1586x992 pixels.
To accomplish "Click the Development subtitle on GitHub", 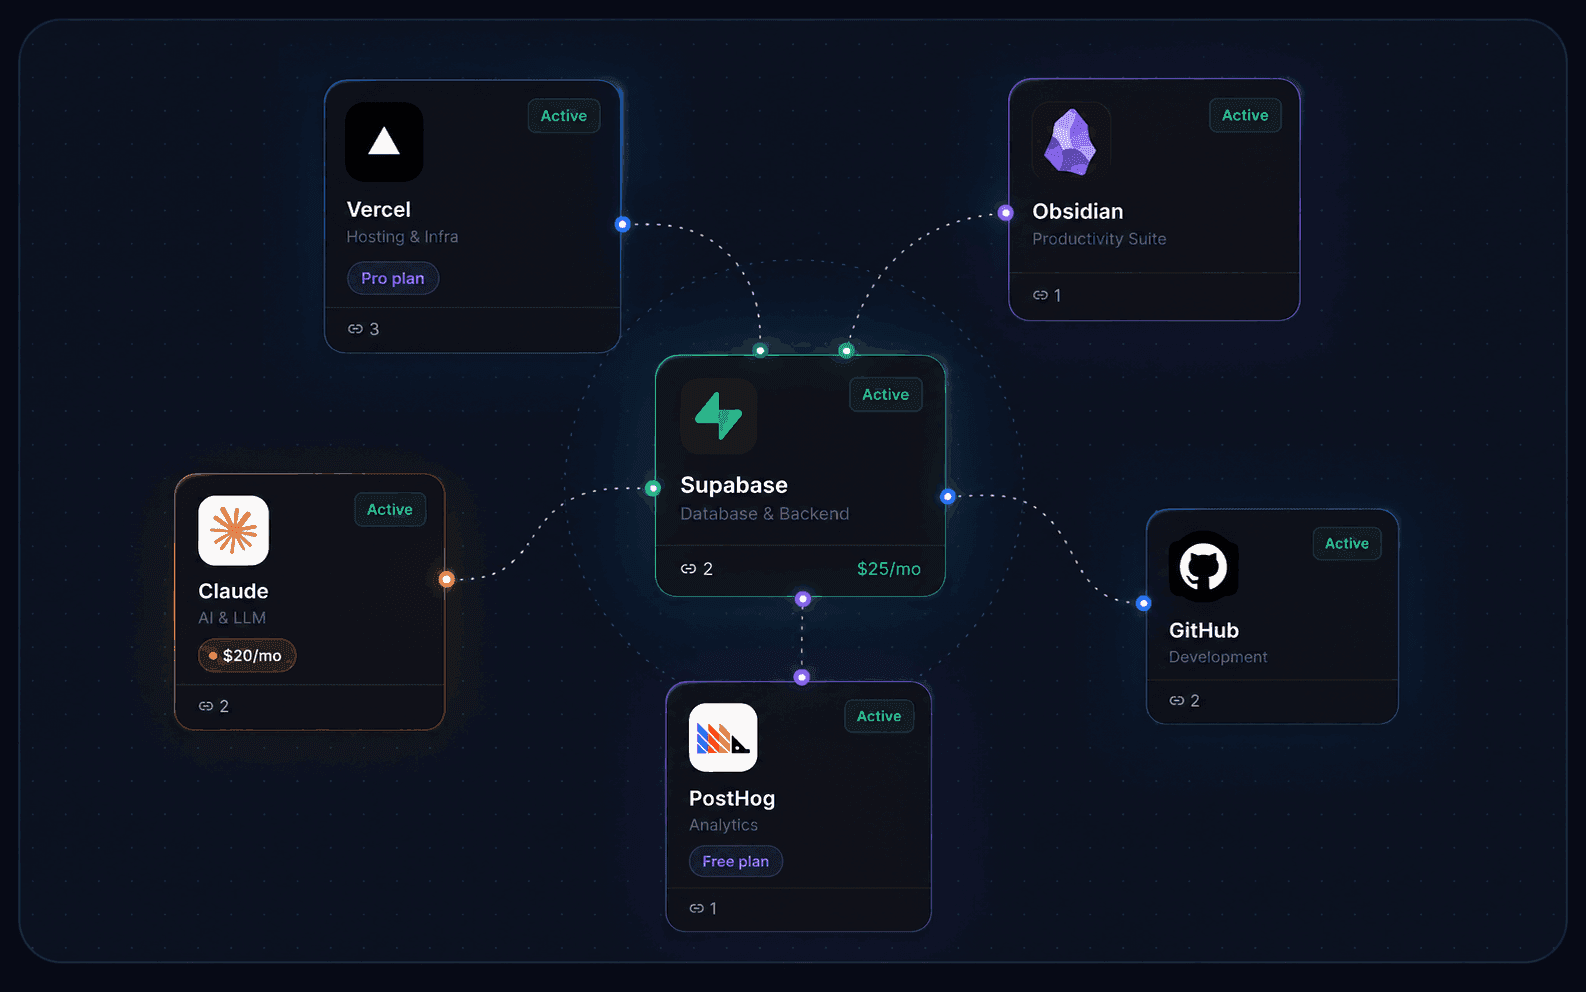I will [x=1218, y=657].
